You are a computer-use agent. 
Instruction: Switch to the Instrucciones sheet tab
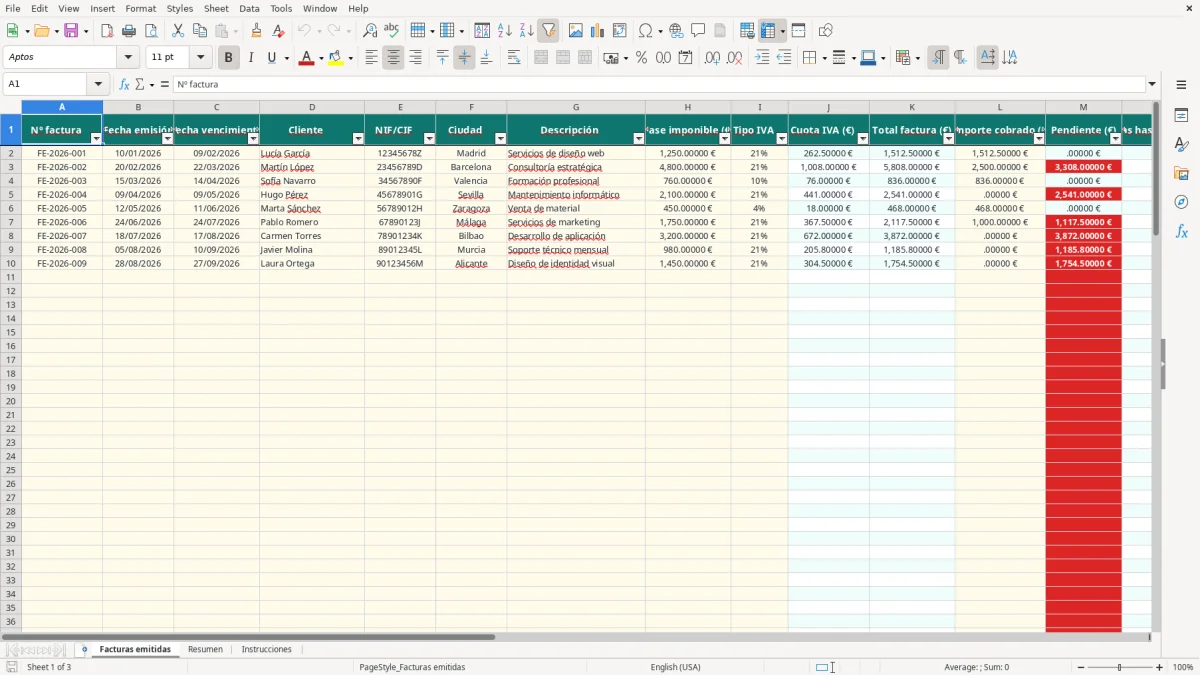(267, 649)
